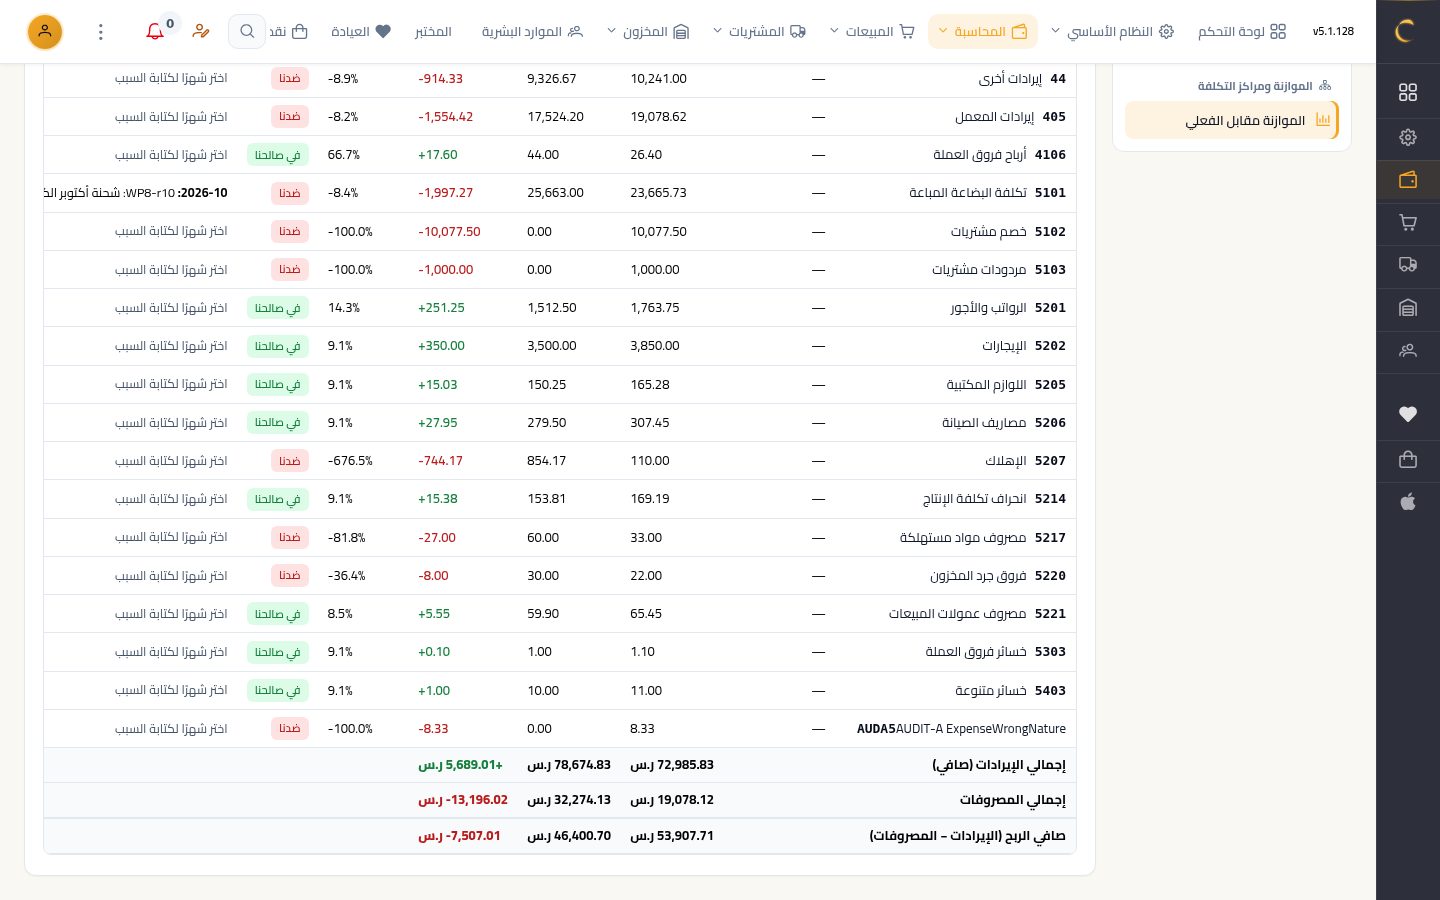Click the reason note on the 5101 row
The width and height of the screenshot is (1440, 900).
click(136, 193)
